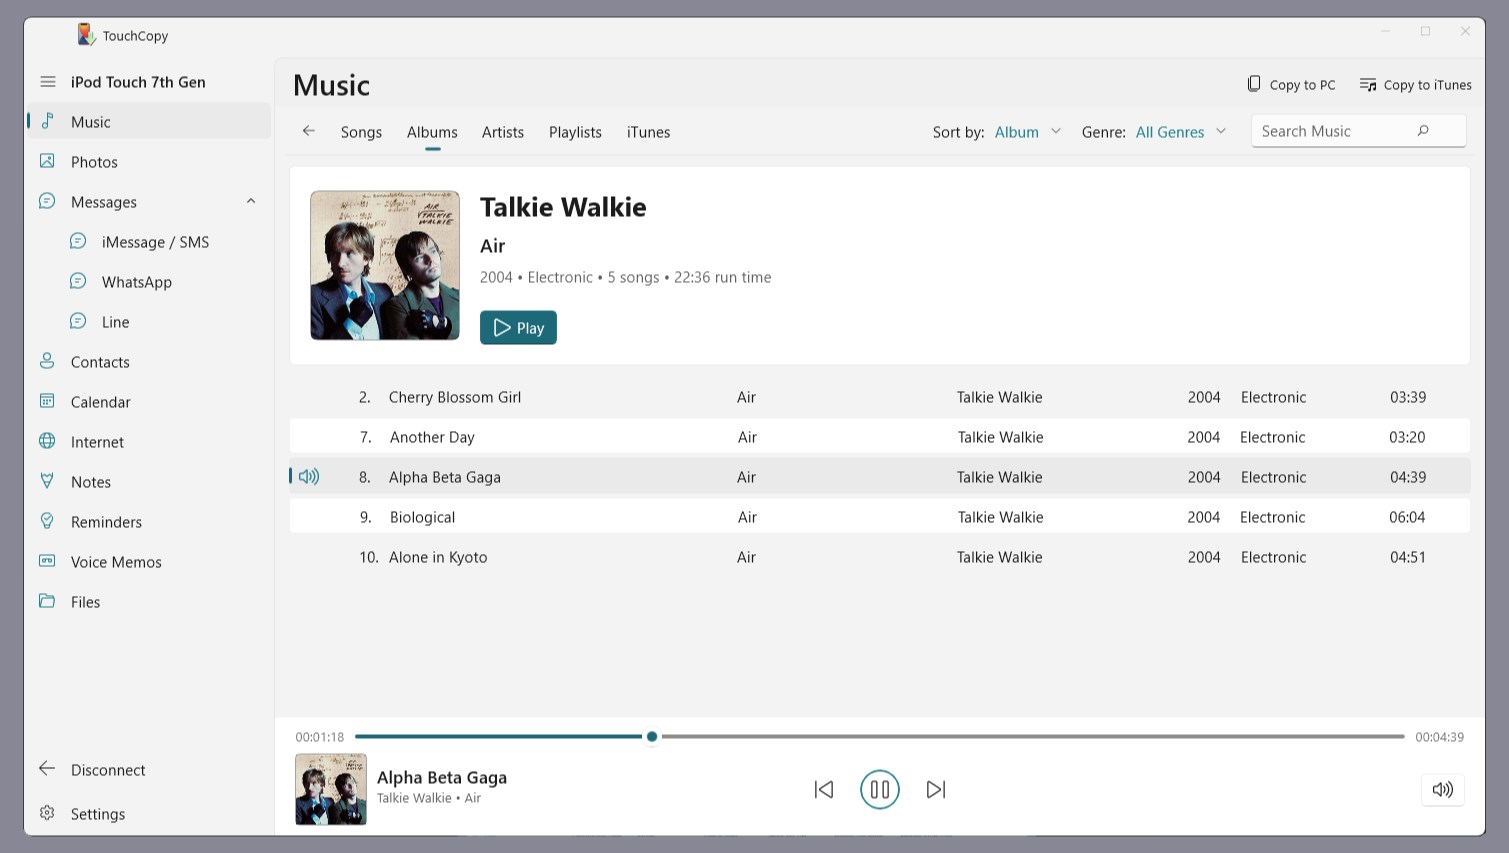Viewport: 1509px width, 853px height.
Task: Click the Photos picture icon
Action: [47, 161]
